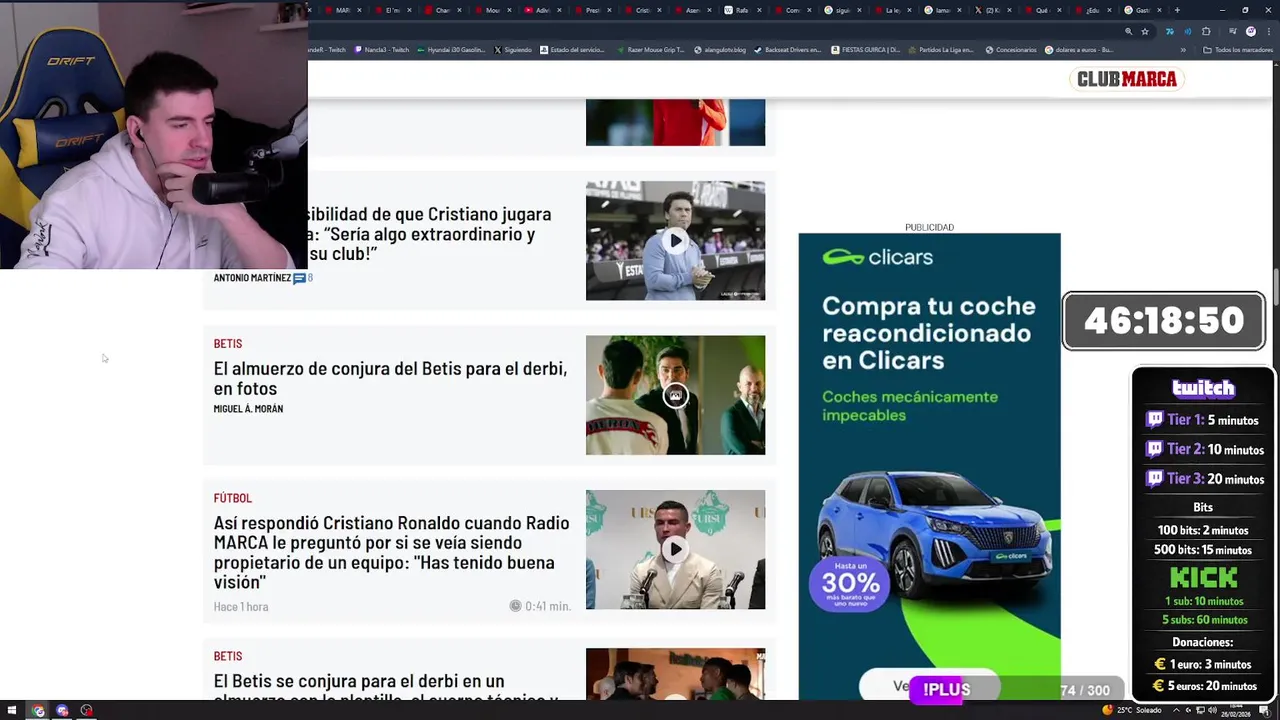The width and height of the screenshot is (1280, 720).
Task: Open the taskbar clock and date
Action: tap(1237, 711)
